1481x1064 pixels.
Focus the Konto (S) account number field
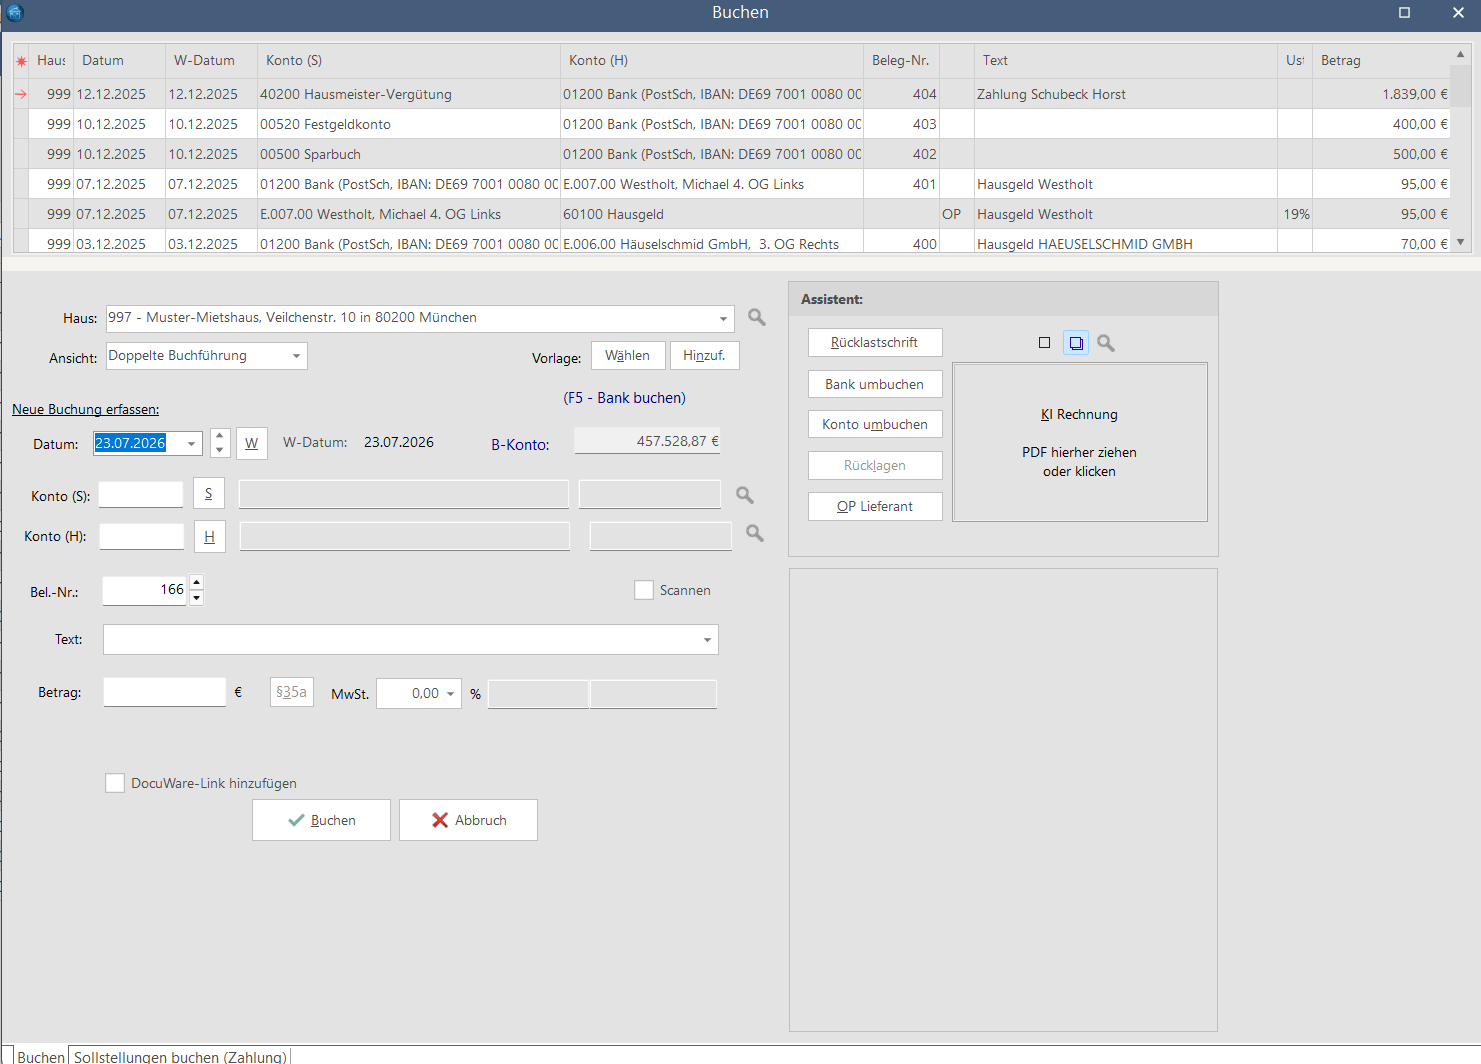pos(141,494)
